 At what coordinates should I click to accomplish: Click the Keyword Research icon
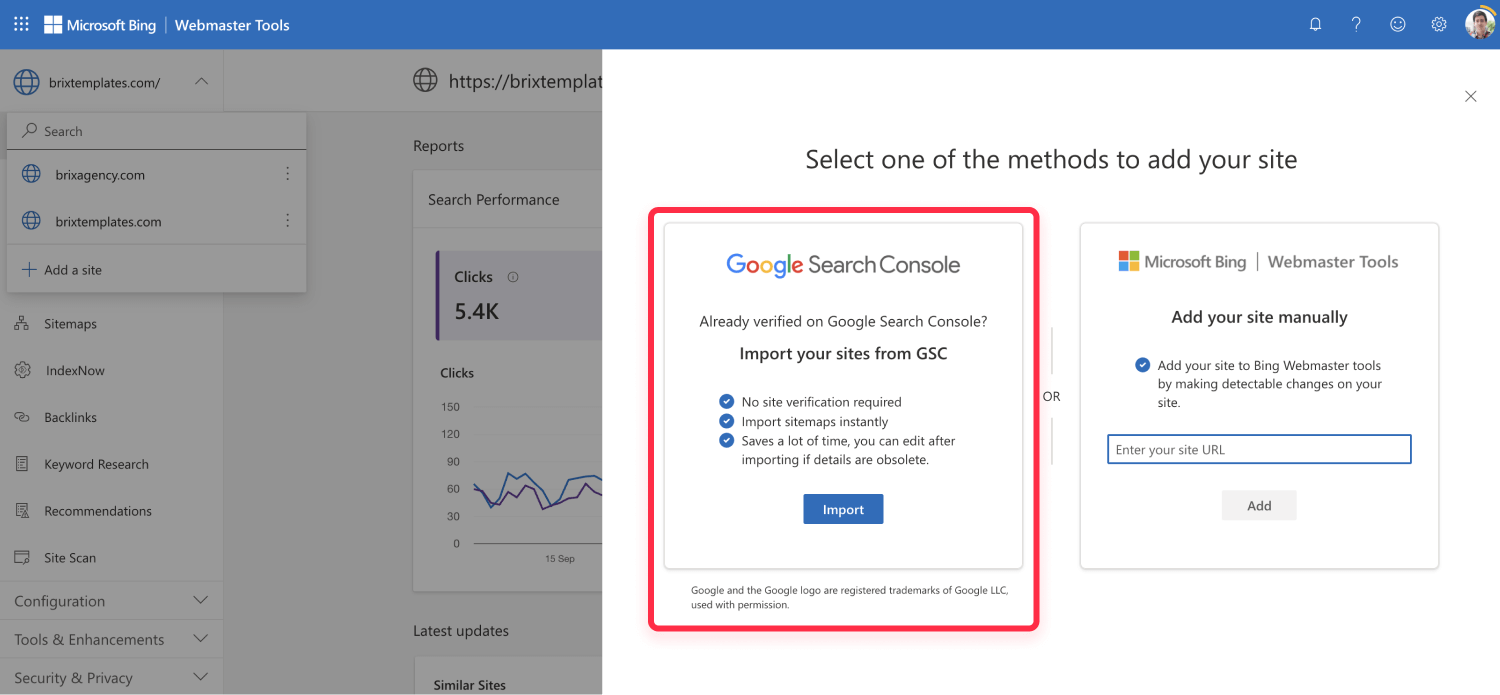click(x=22, y=464)
